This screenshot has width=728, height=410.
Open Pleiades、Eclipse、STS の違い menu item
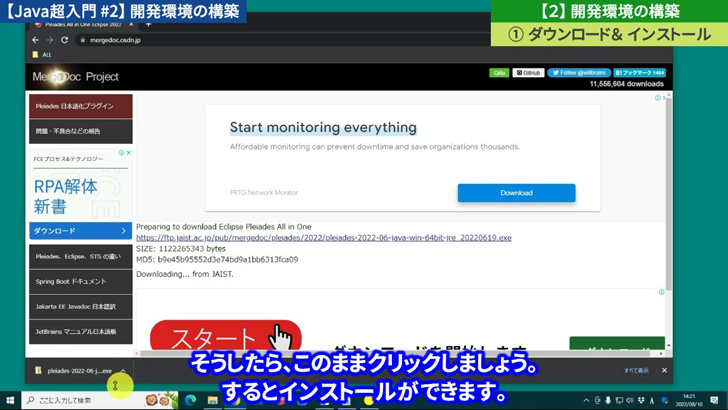81,256
